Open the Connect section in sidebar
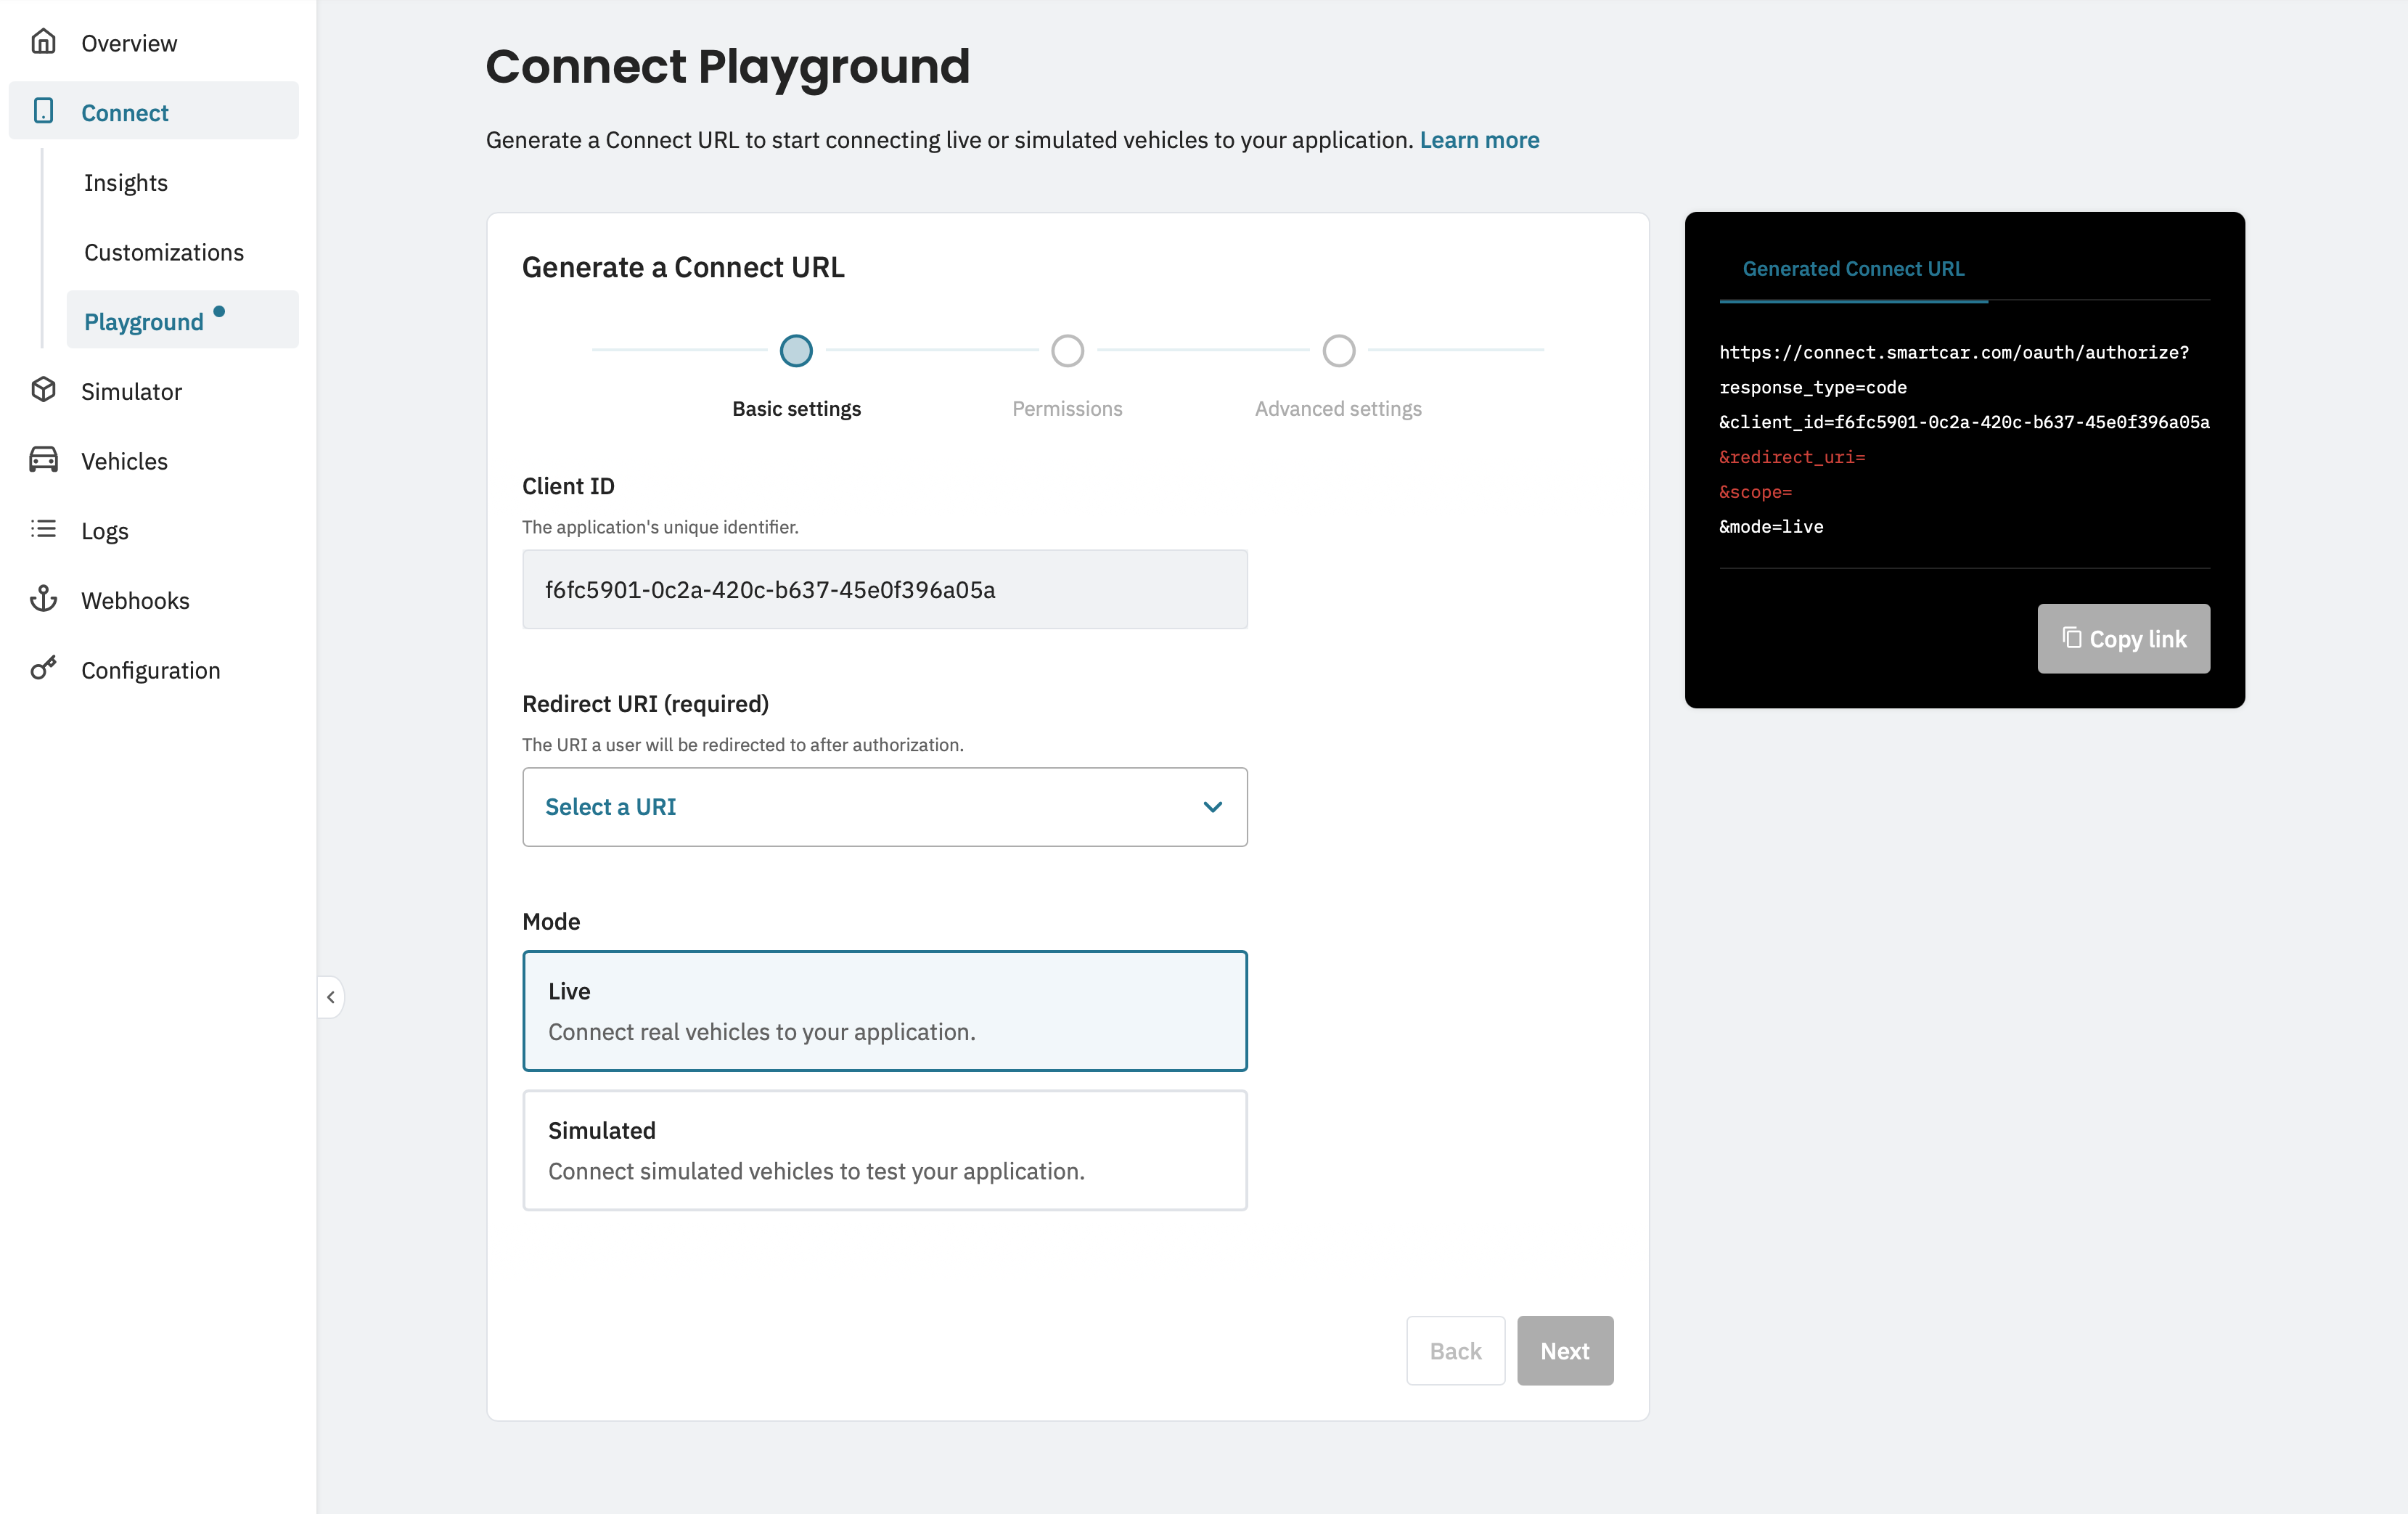2408x1514 pixels. click(153, 111)
